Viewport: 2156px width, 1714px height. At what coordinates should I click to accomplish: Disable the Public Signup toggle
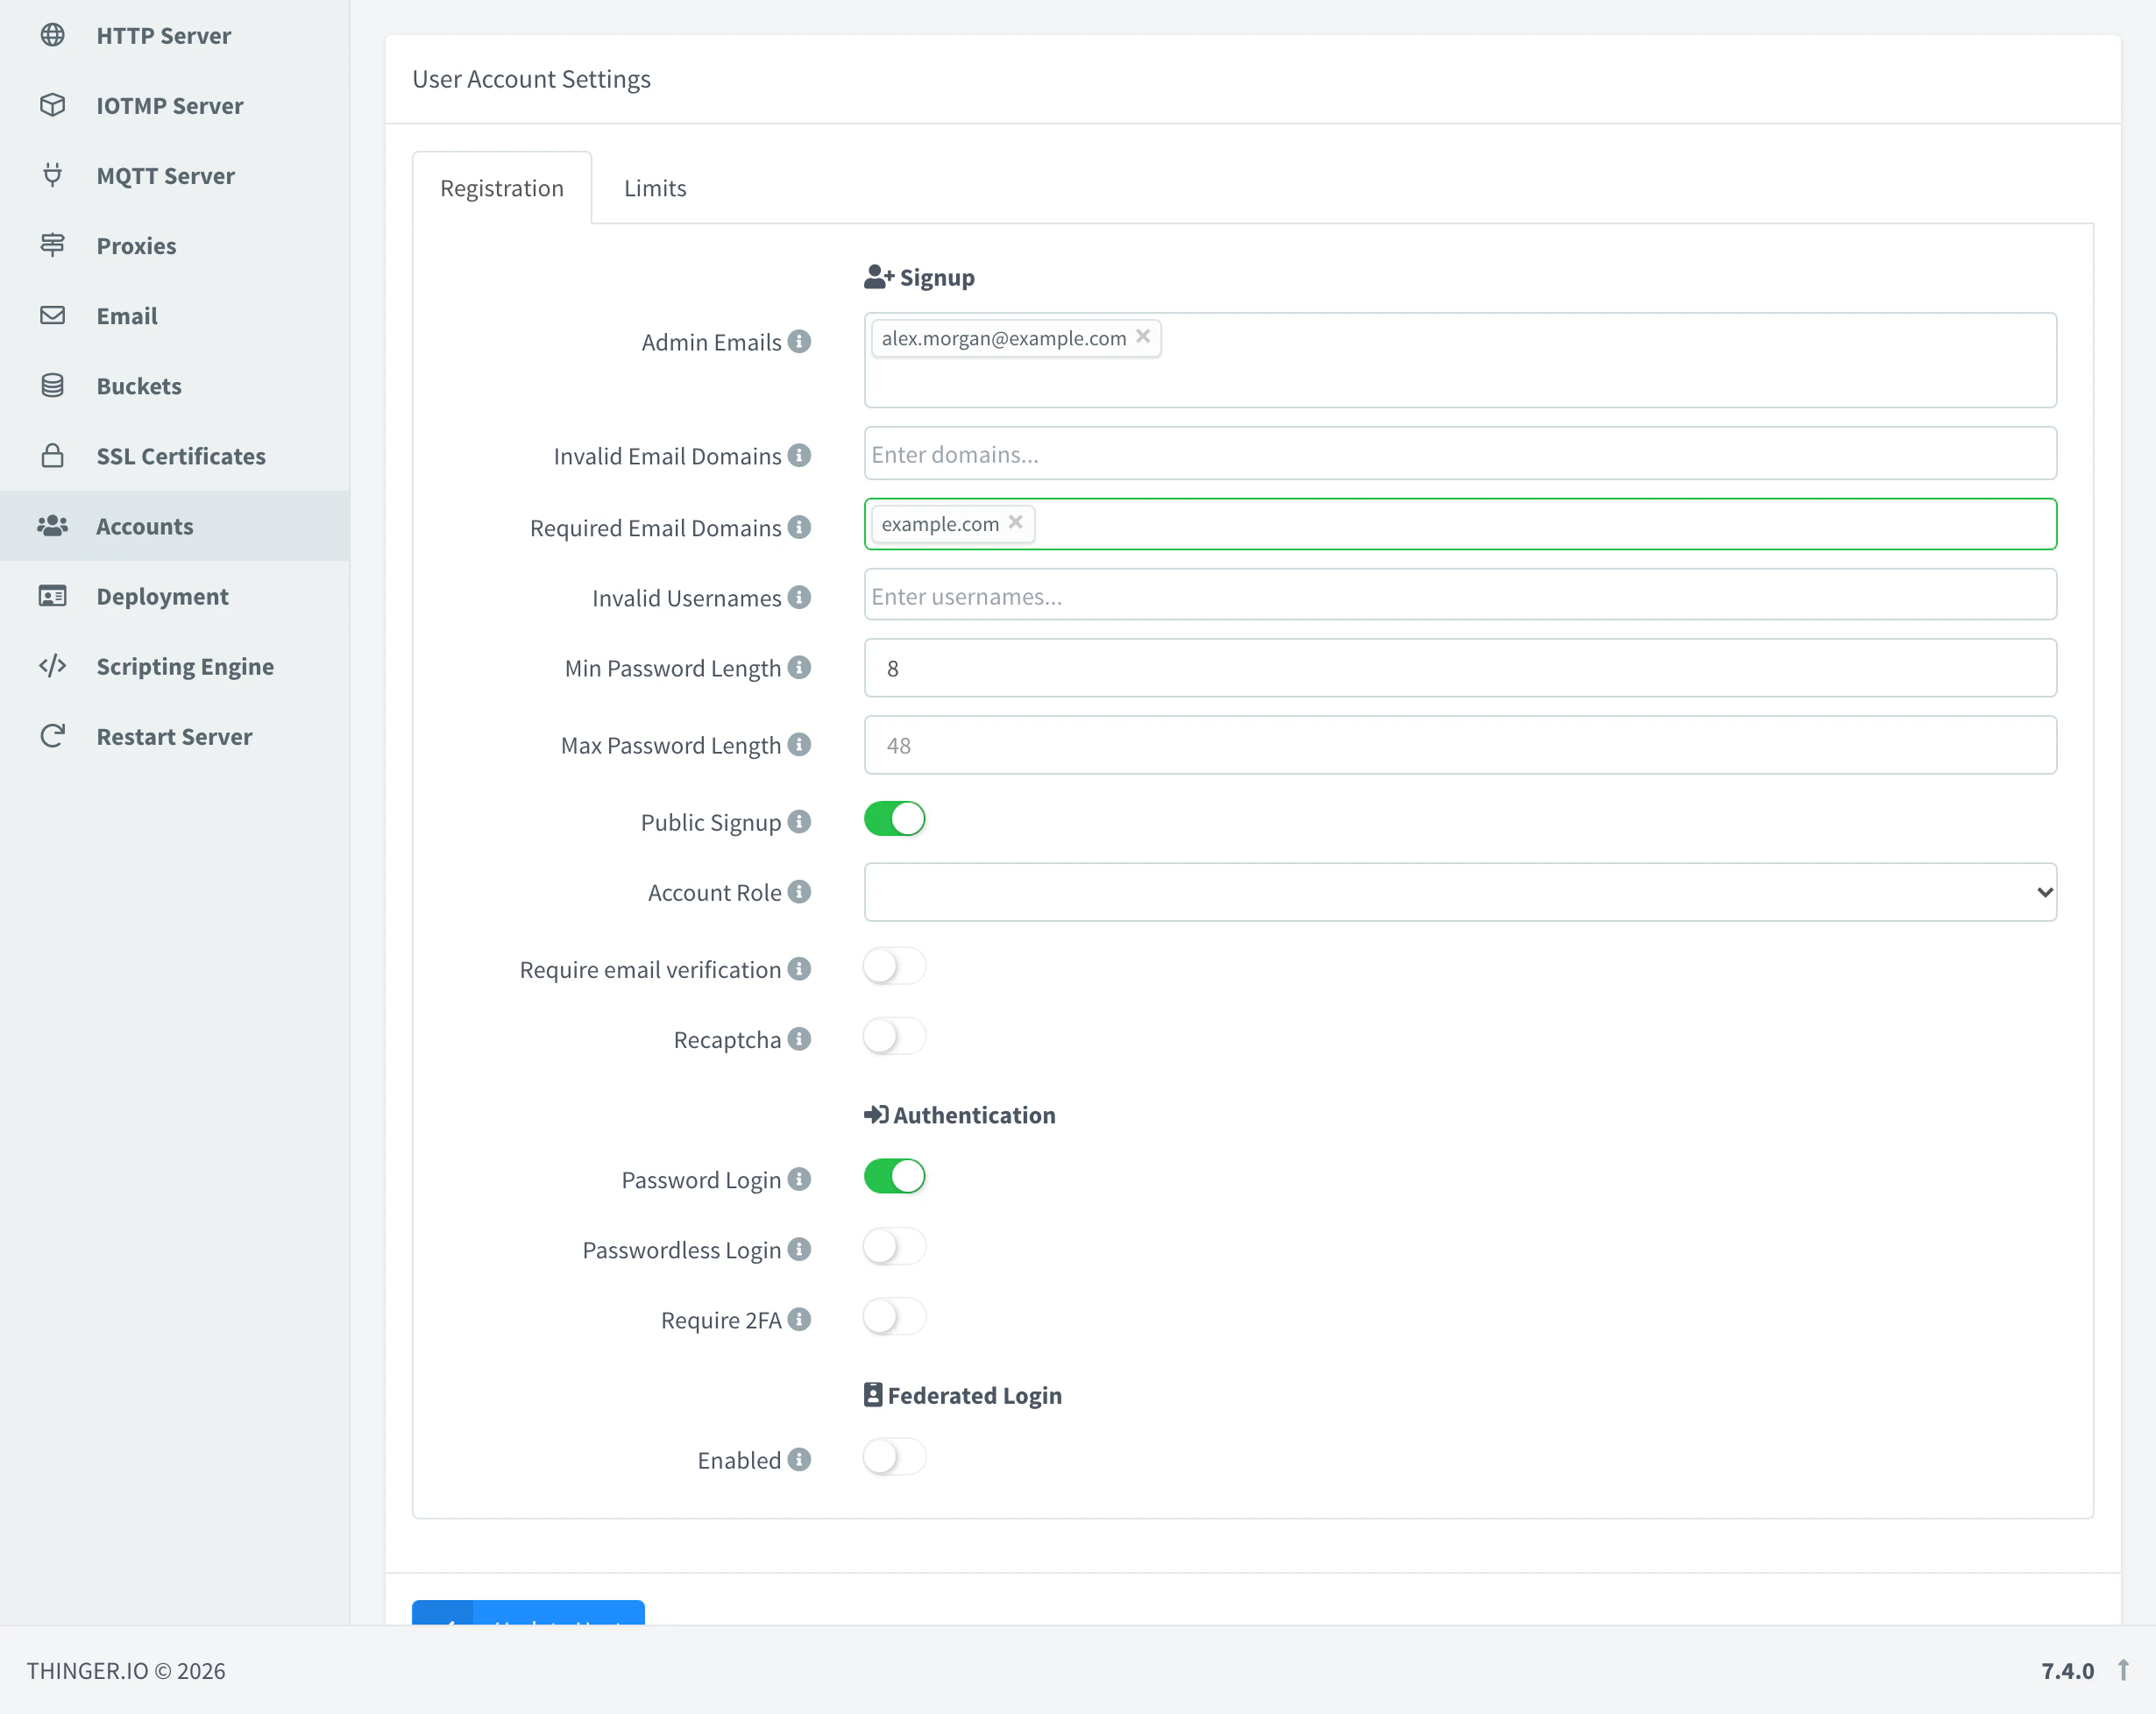tap(894, 819)
